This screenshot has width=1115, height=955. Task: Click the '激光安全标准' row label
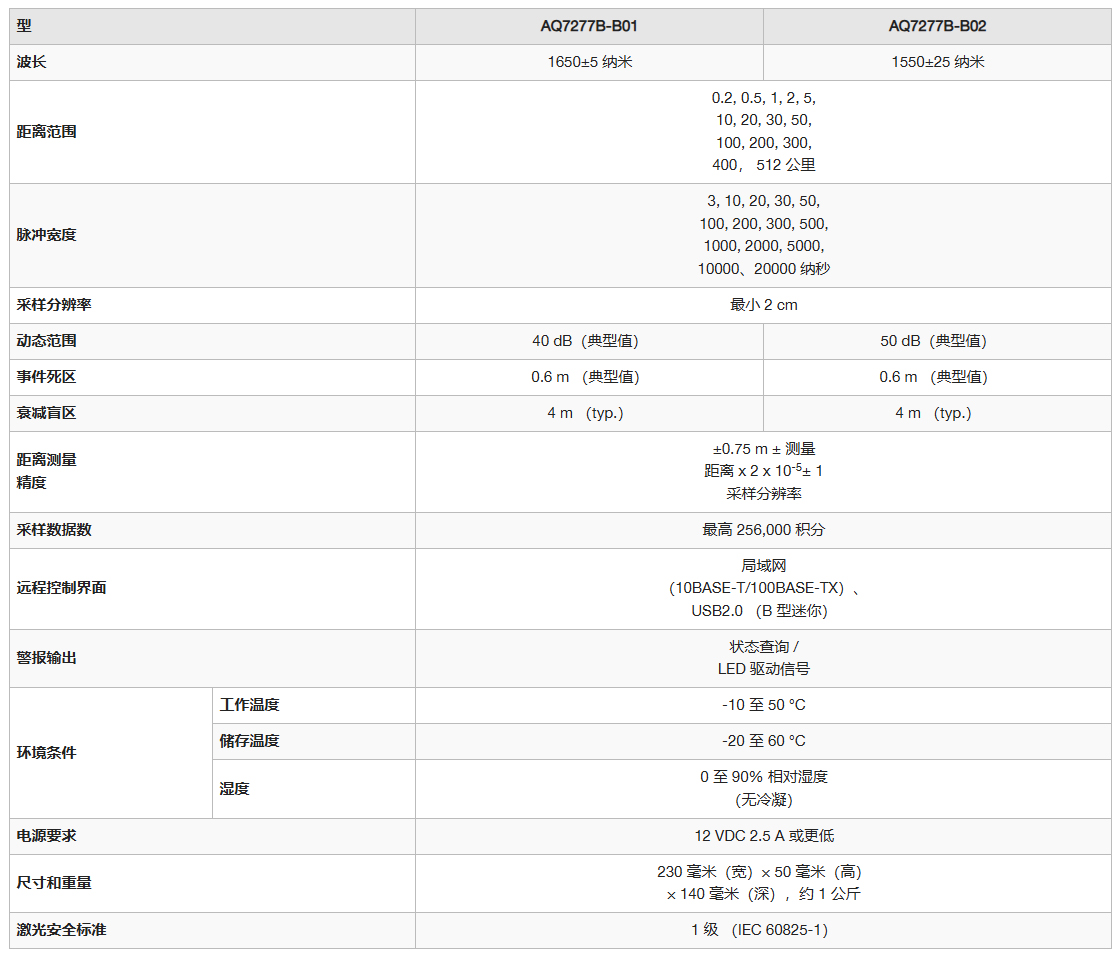pyautogui.click(x=61, y=930)
